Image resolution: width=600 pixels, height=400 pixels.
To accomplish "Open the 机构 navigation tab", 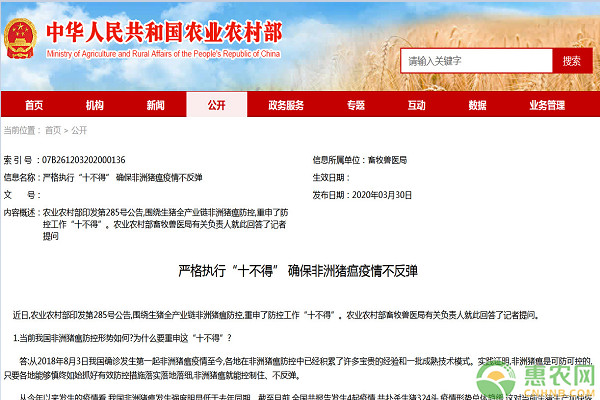I will point(95,105).
